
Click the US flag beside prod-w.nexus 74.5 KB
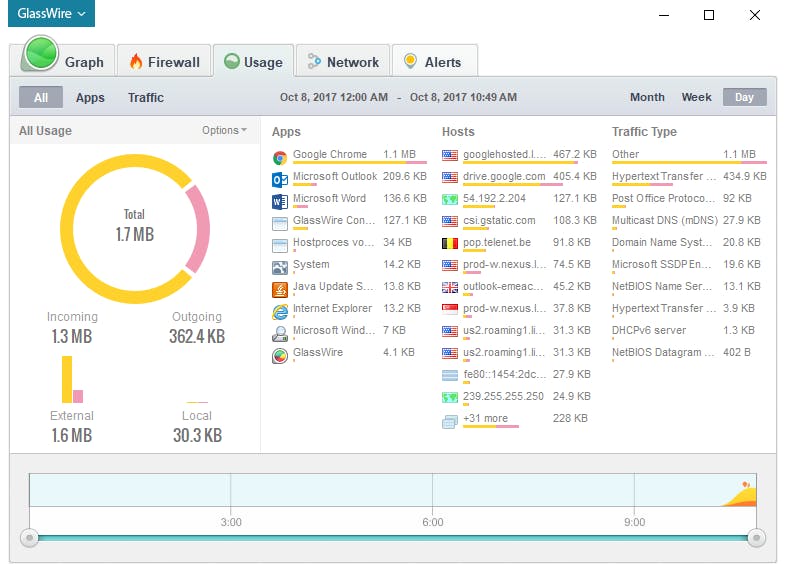(450, 266)
